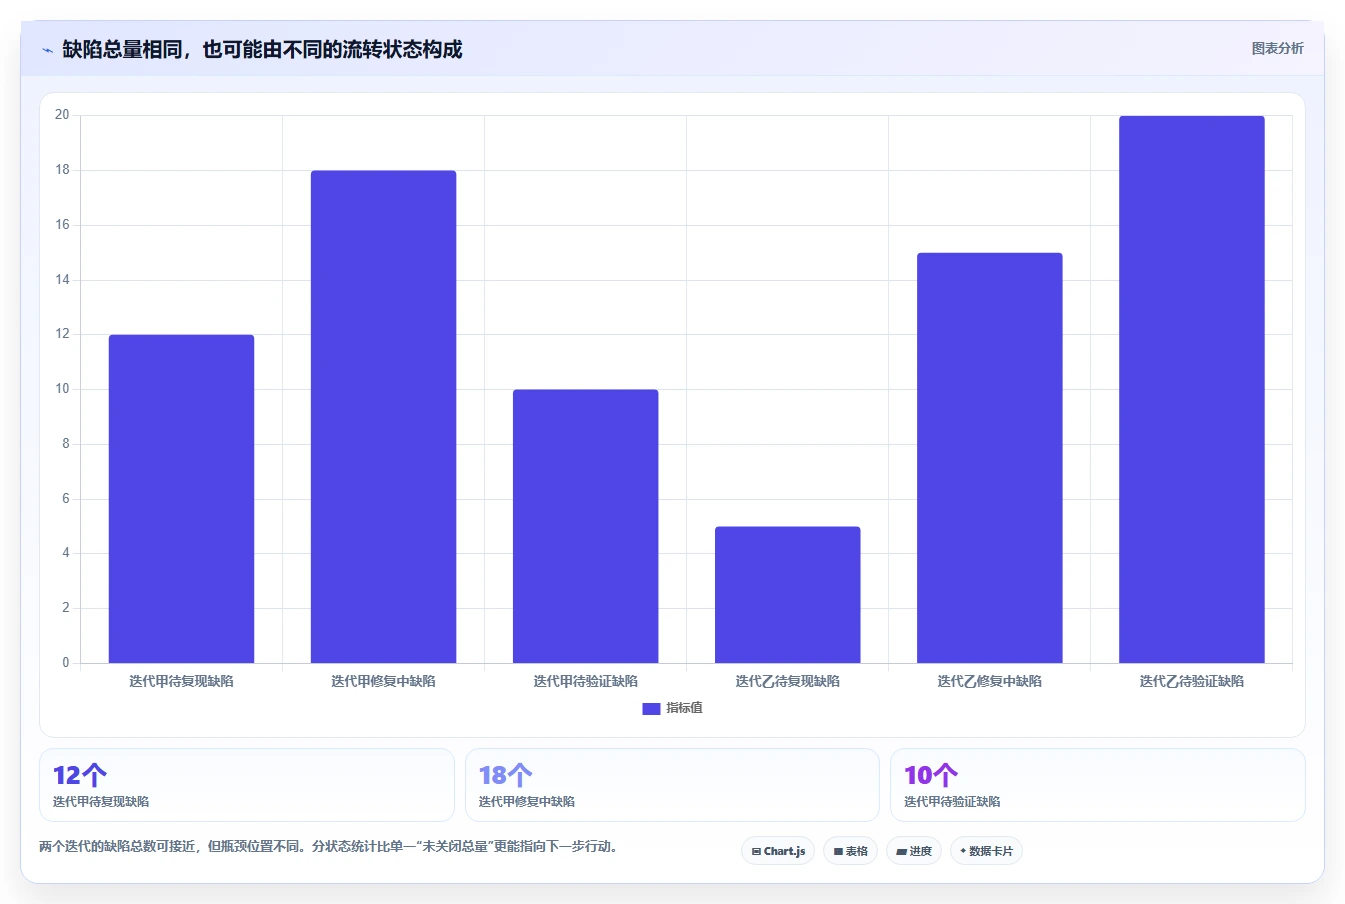Click the 迭代乙修复中缺陷 bar in chart

pyautogui.click(x=989, y=458)
